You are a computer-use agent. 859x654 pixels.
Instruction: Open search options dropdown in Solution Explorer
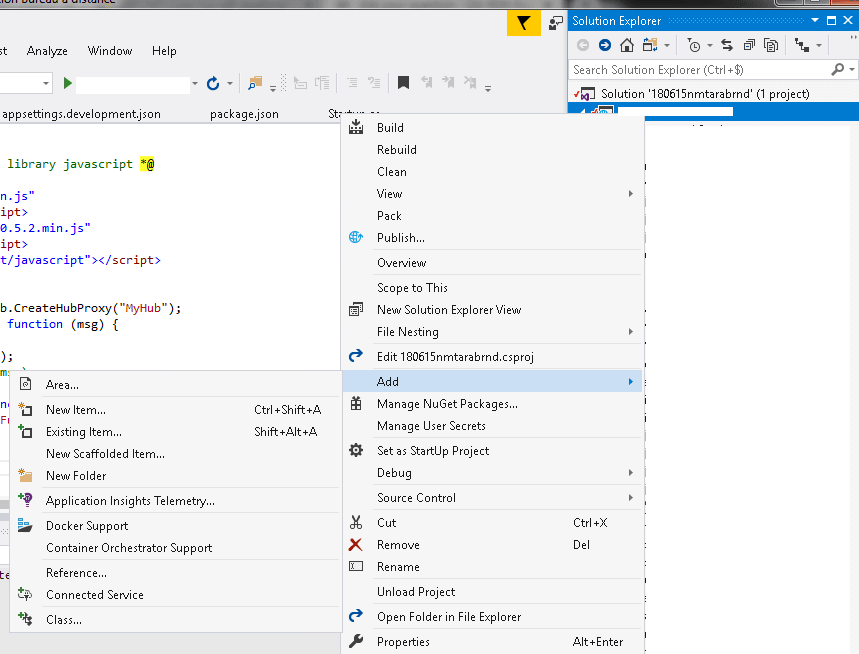[x=851, y=70]
